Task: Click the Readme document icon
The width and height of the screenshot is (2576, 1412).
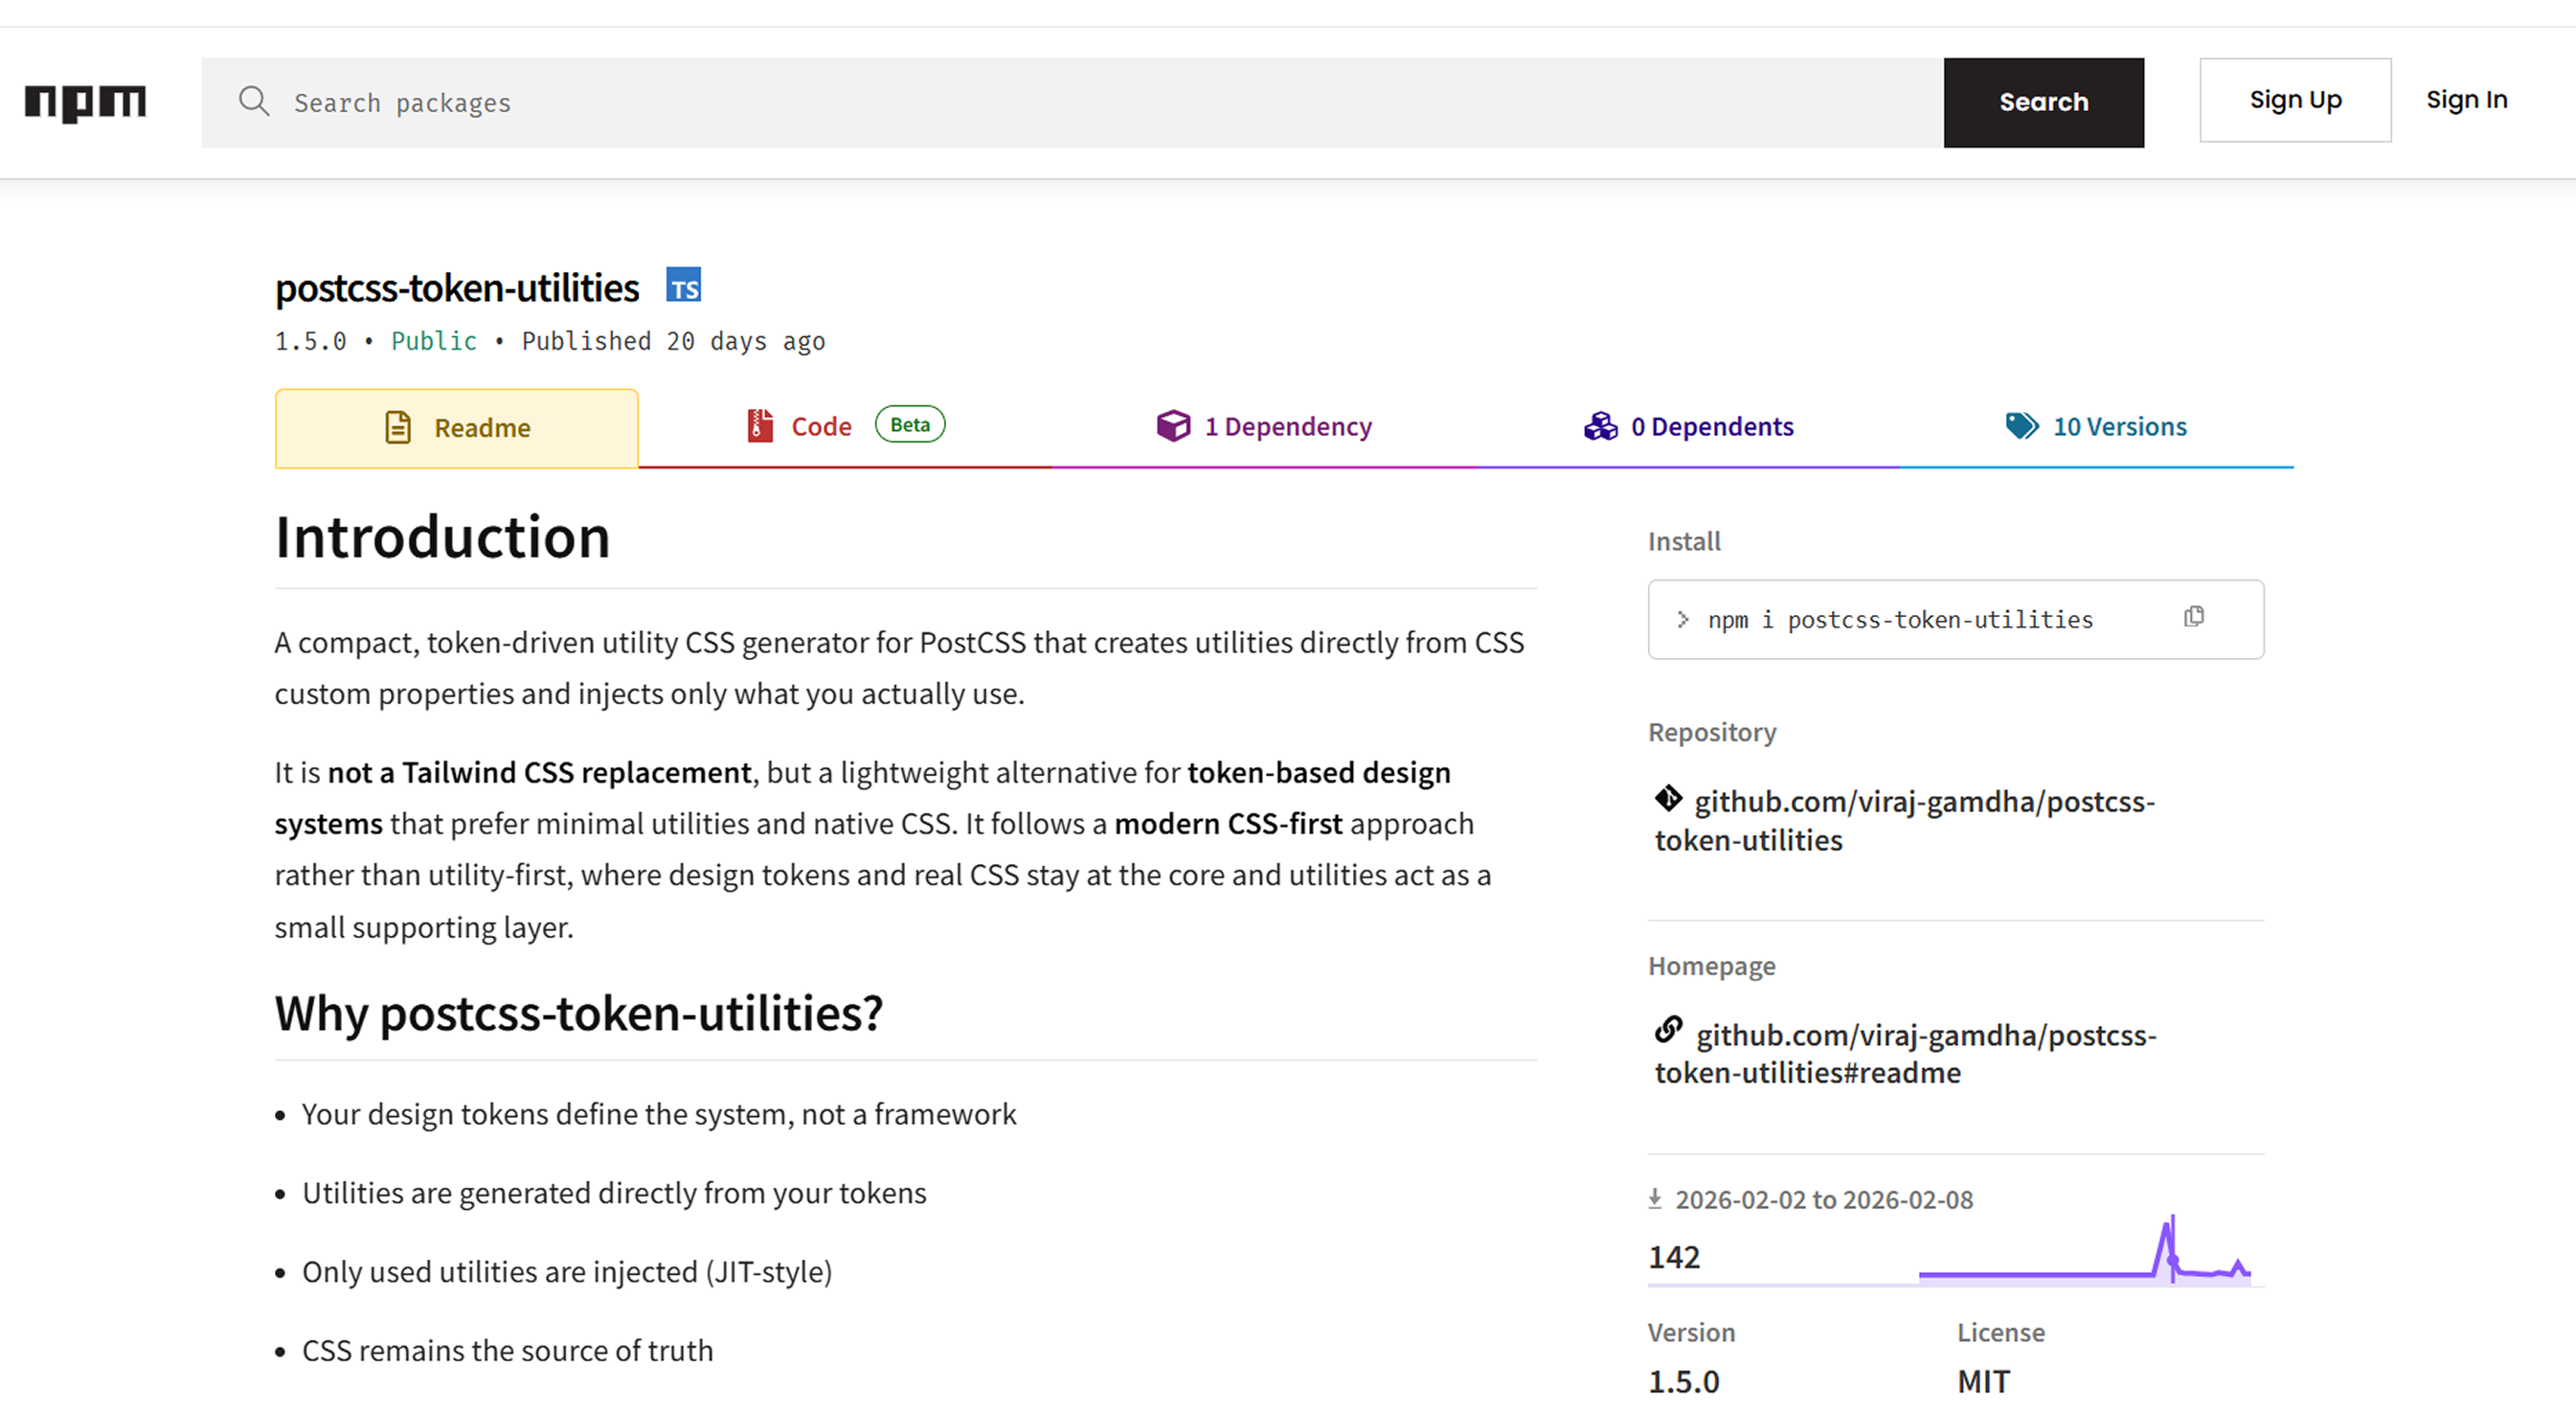Action: click(398, 427)
